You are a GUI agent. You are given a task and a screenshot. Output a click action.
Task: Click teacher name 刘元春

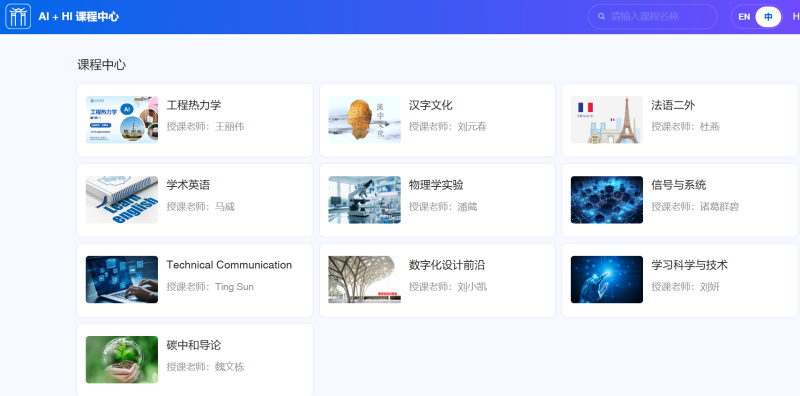(472, 127)
